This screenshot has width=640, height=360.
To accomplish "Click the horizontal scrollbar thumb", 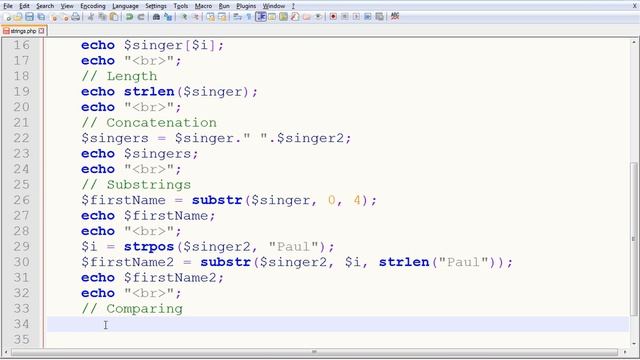I will pos(314,352).
